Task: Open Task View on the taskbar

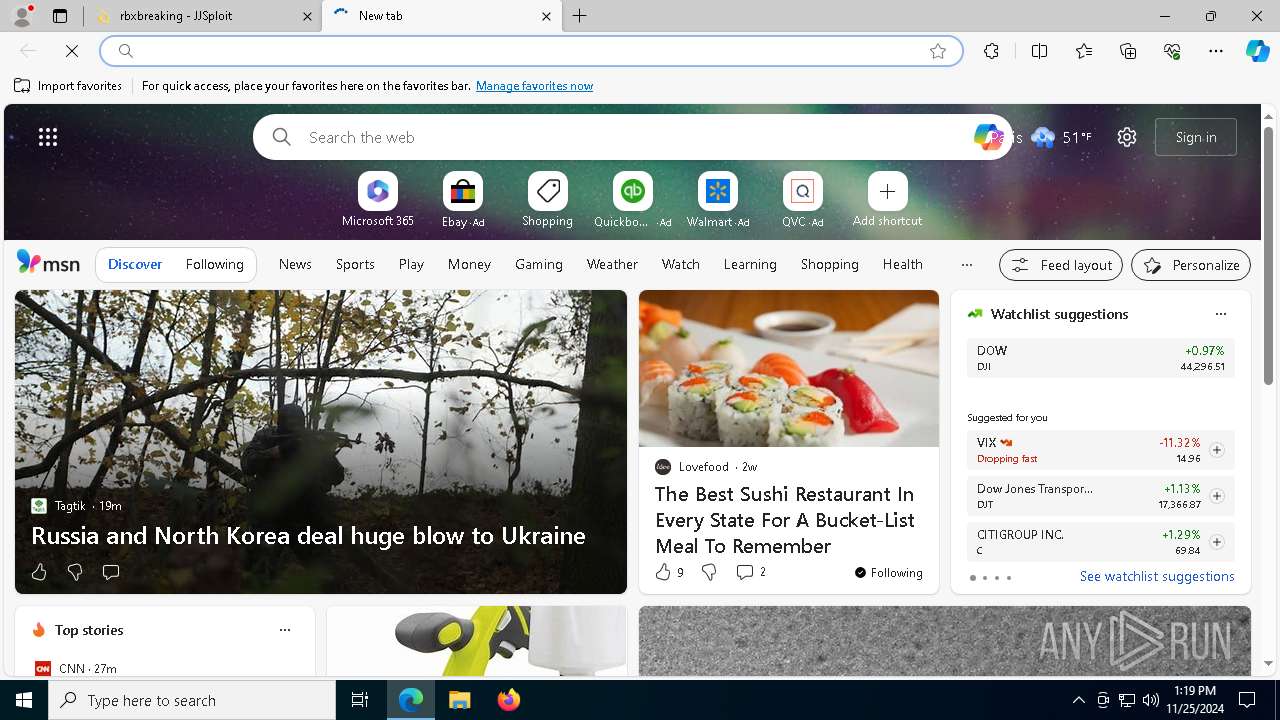Action: pyautogui.click(x=360, y=700)
